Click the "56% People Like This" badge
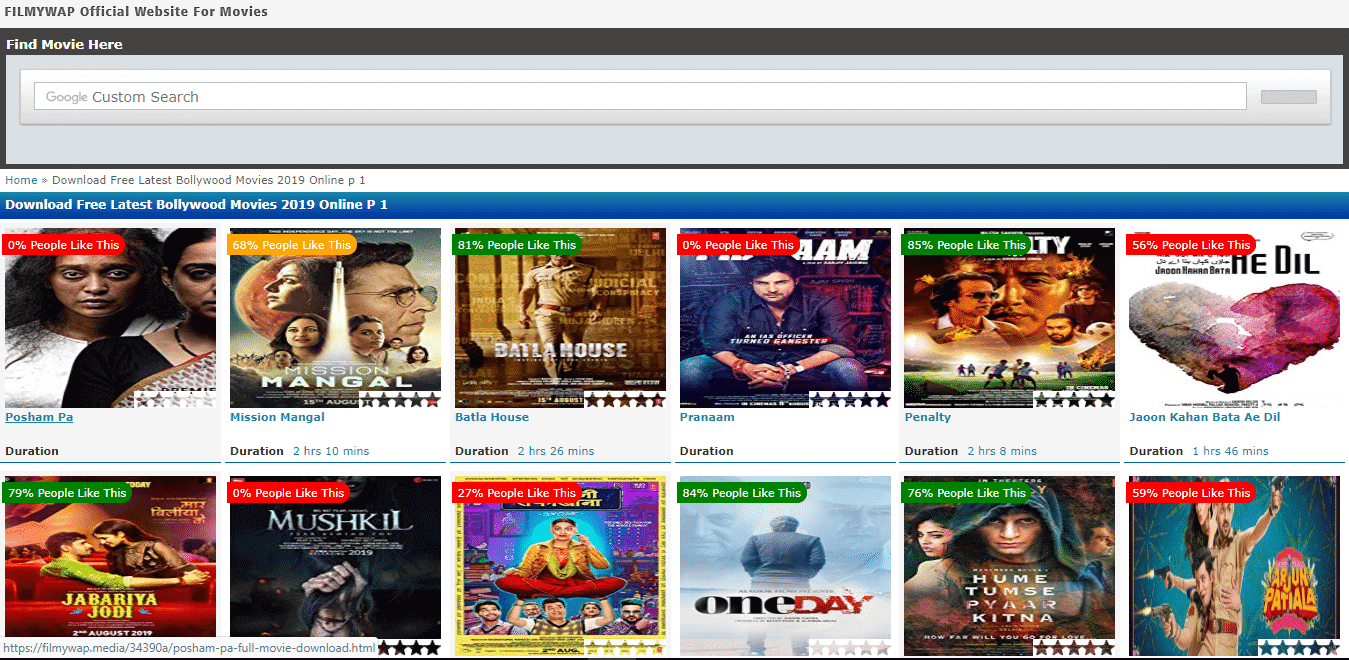 [1192, 245]
